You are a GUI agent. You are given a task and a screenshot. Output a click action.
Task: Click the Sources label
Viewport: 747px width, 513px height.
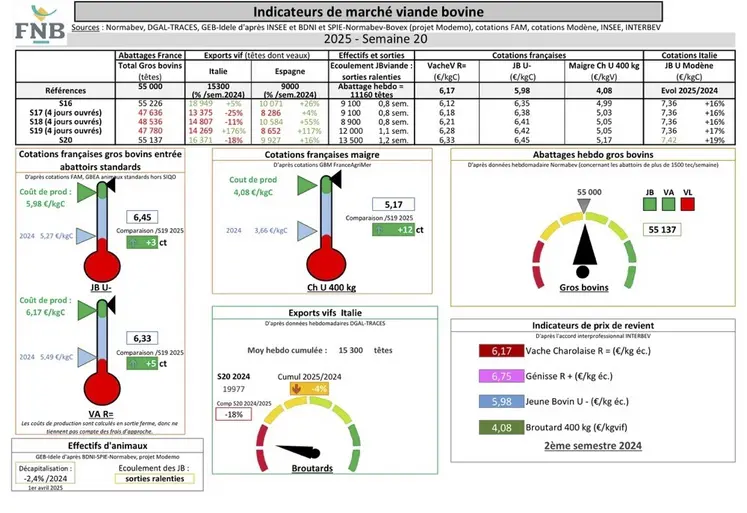[x=86, y=27]
